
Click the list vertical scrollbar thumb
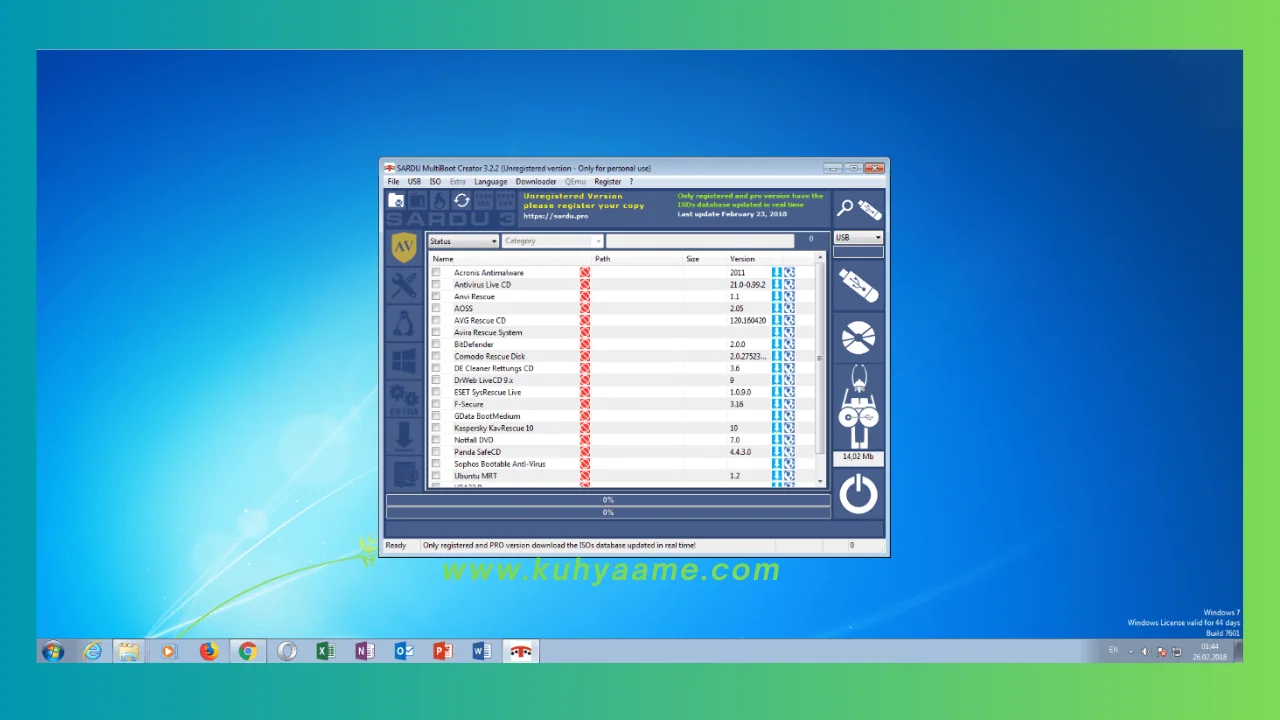(x=820, y=358)
